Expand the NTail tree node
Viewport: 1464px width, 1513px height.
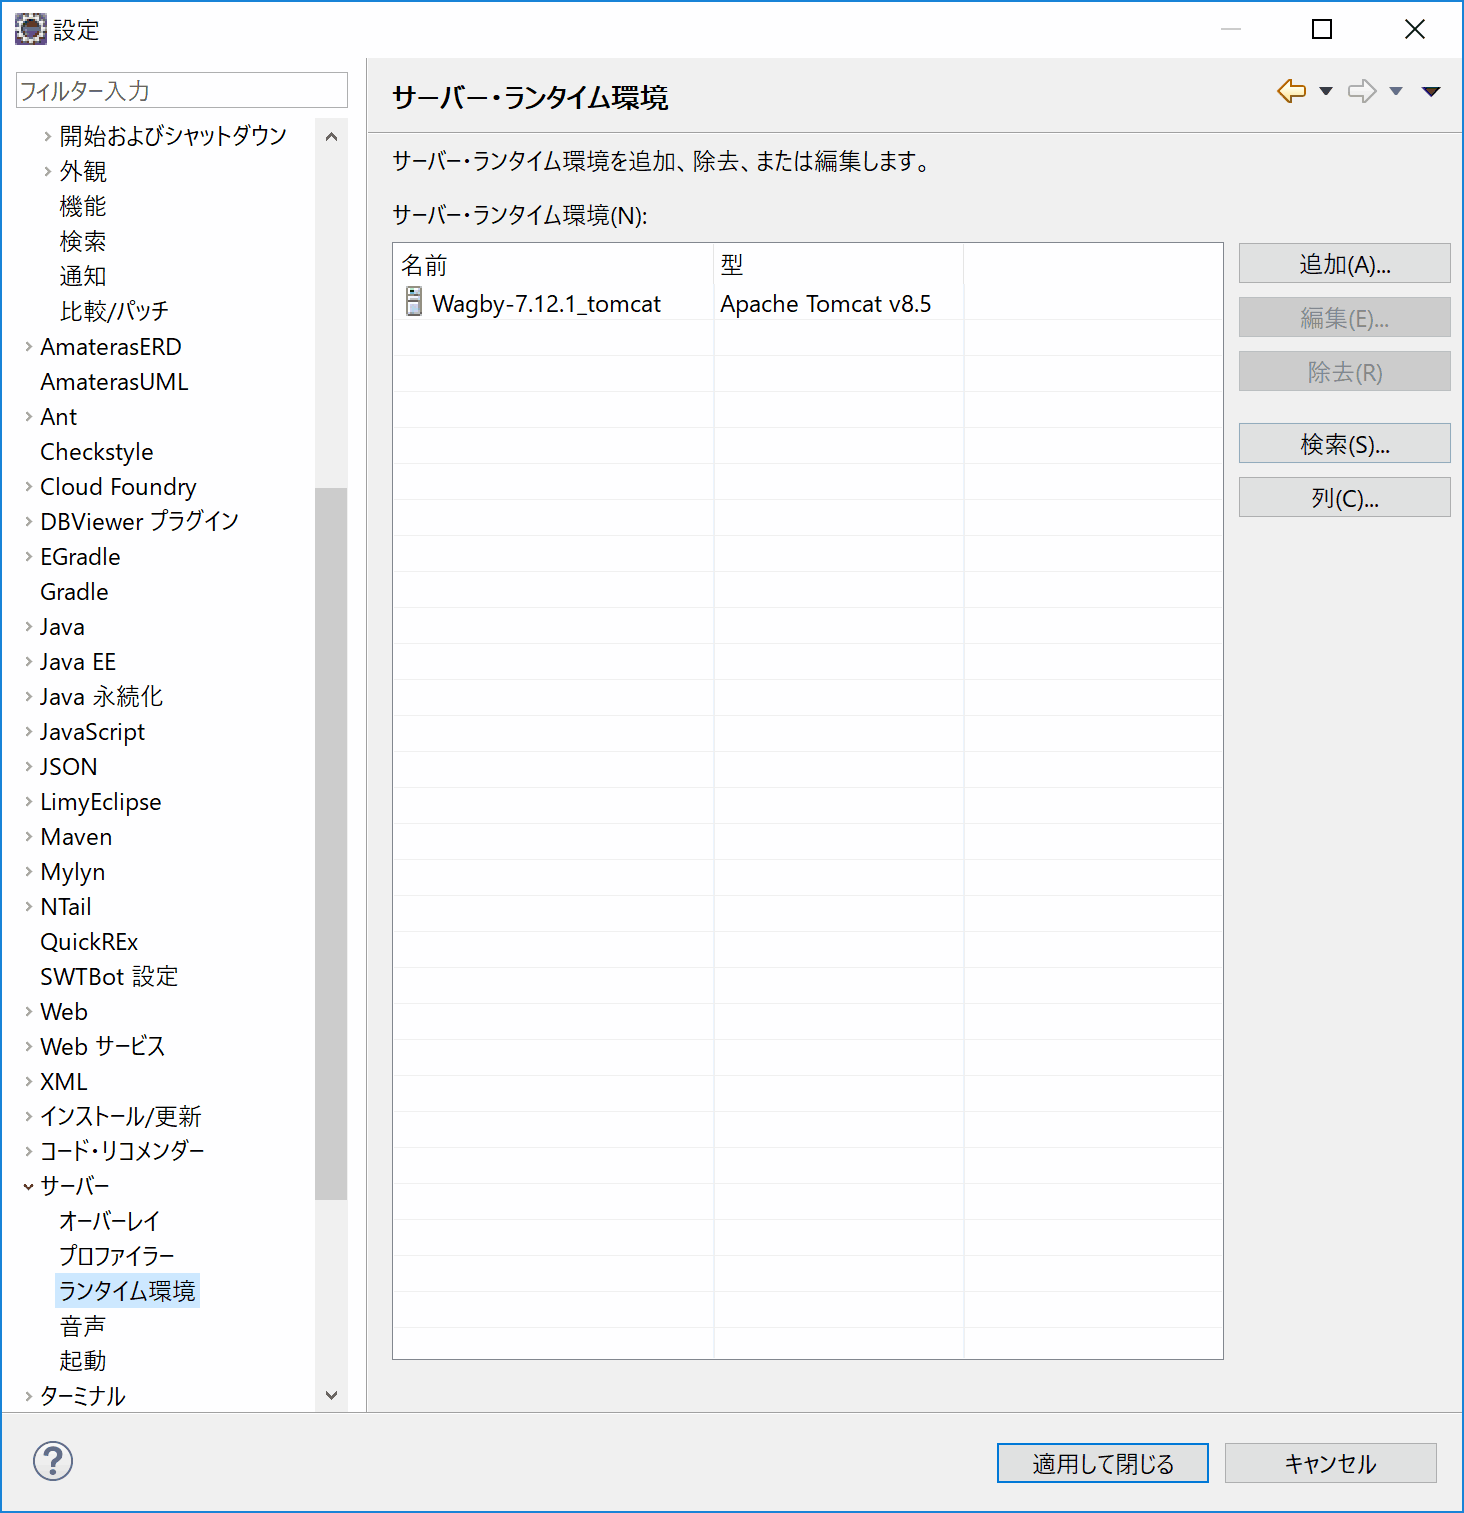(28, 907)
